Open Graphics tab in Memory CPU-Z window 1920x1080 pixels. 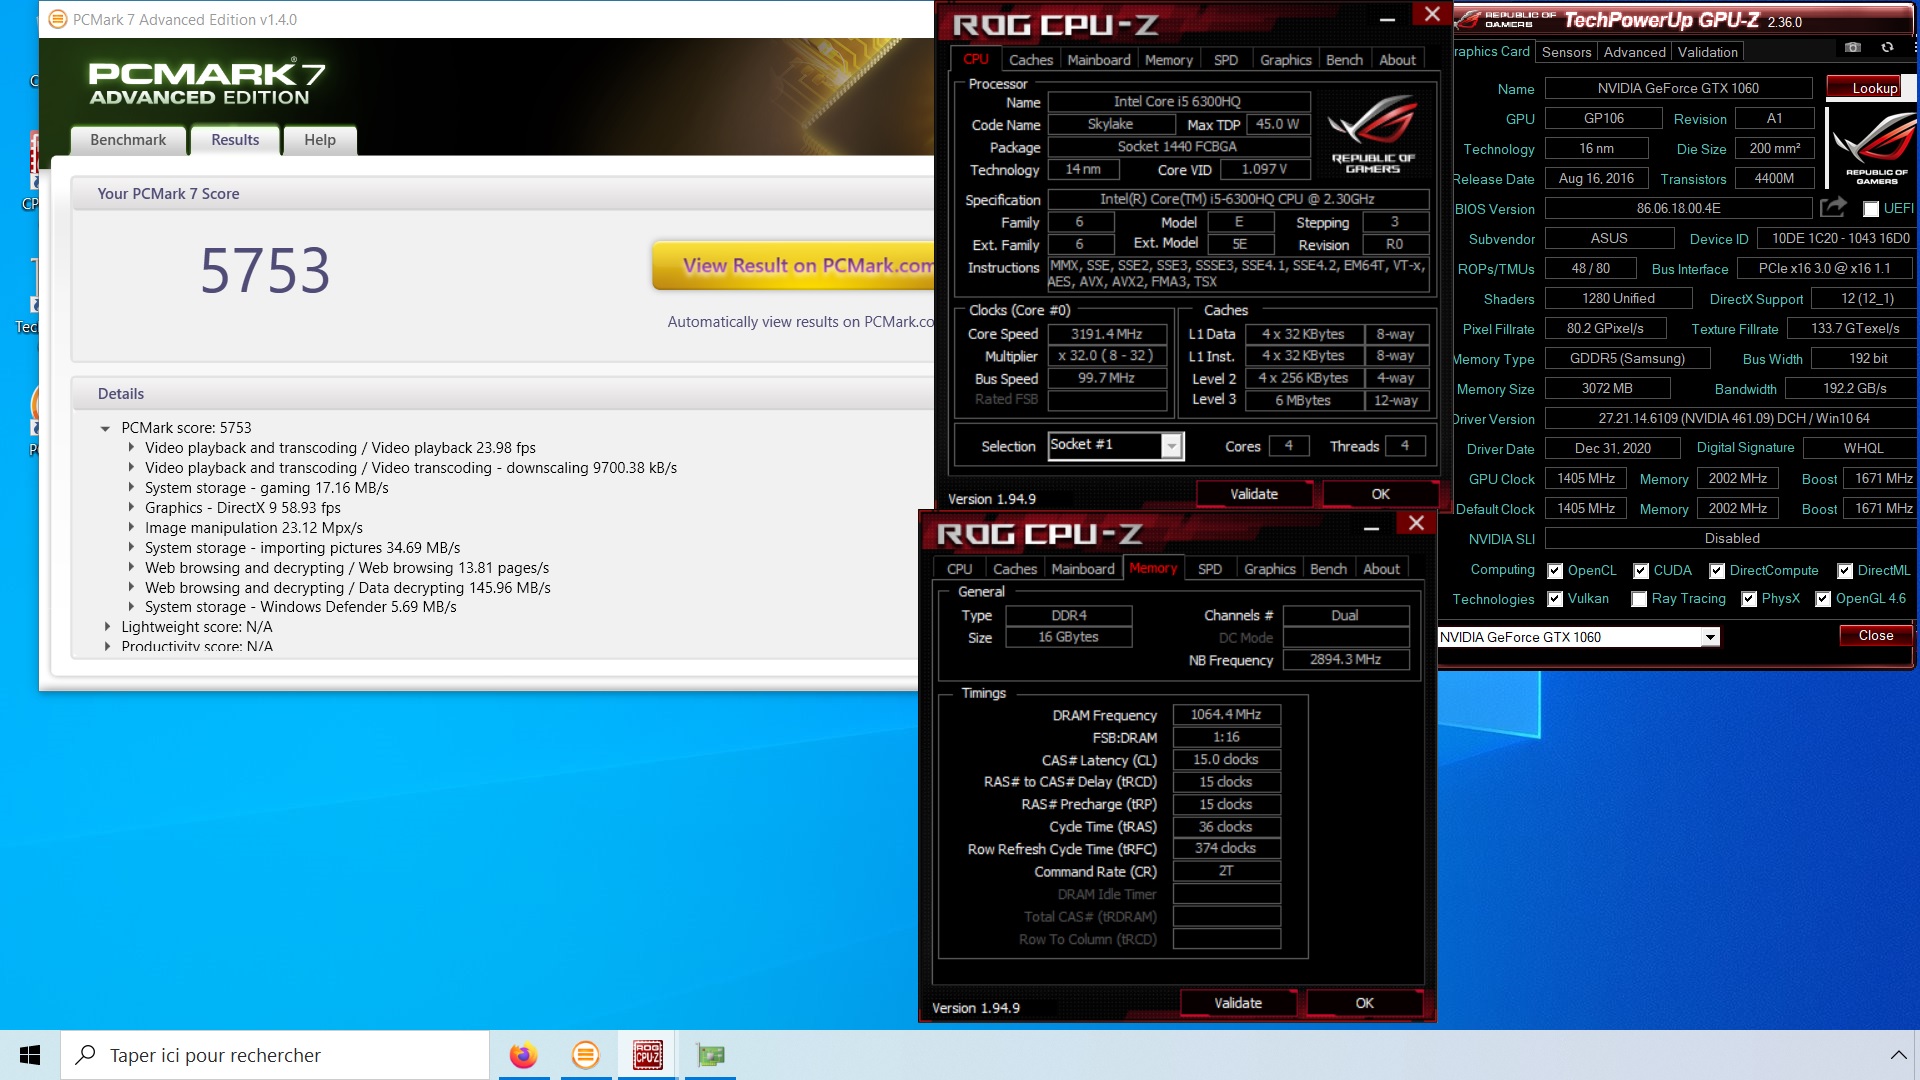pos(1270,569)
